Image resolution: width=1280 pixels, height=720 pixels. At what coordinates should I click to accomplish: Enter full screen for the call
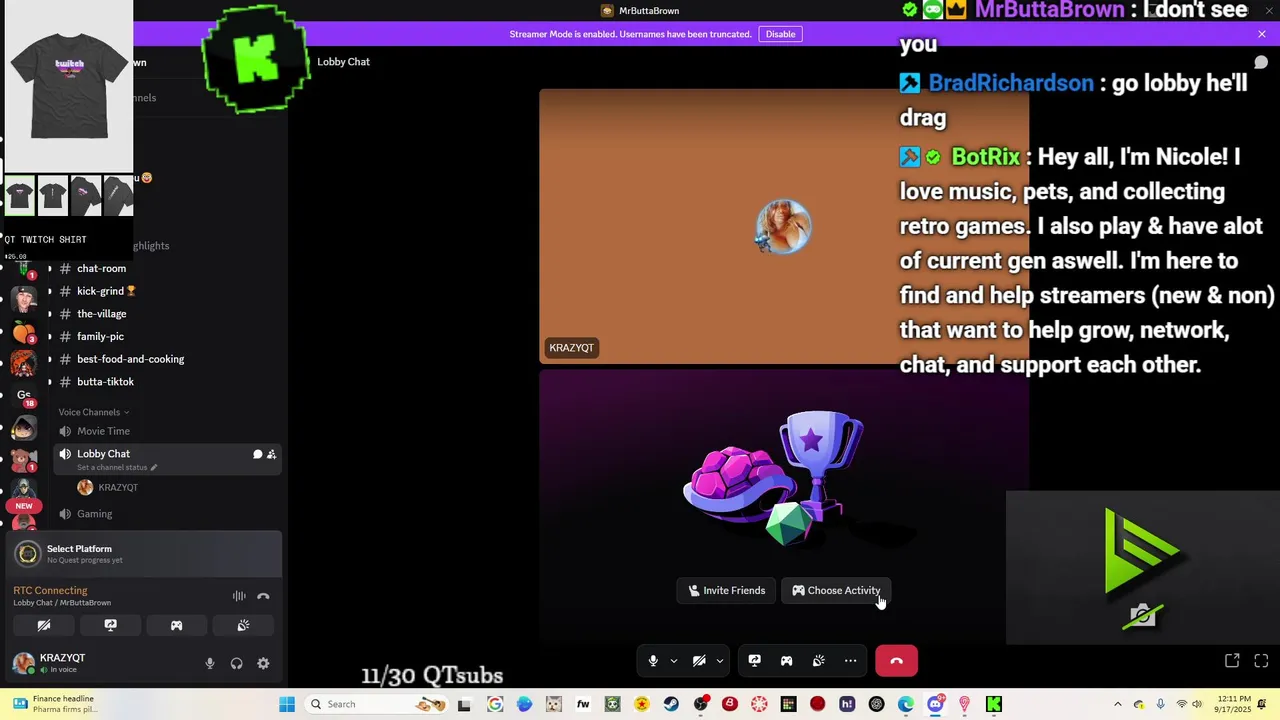[1261, 661]
